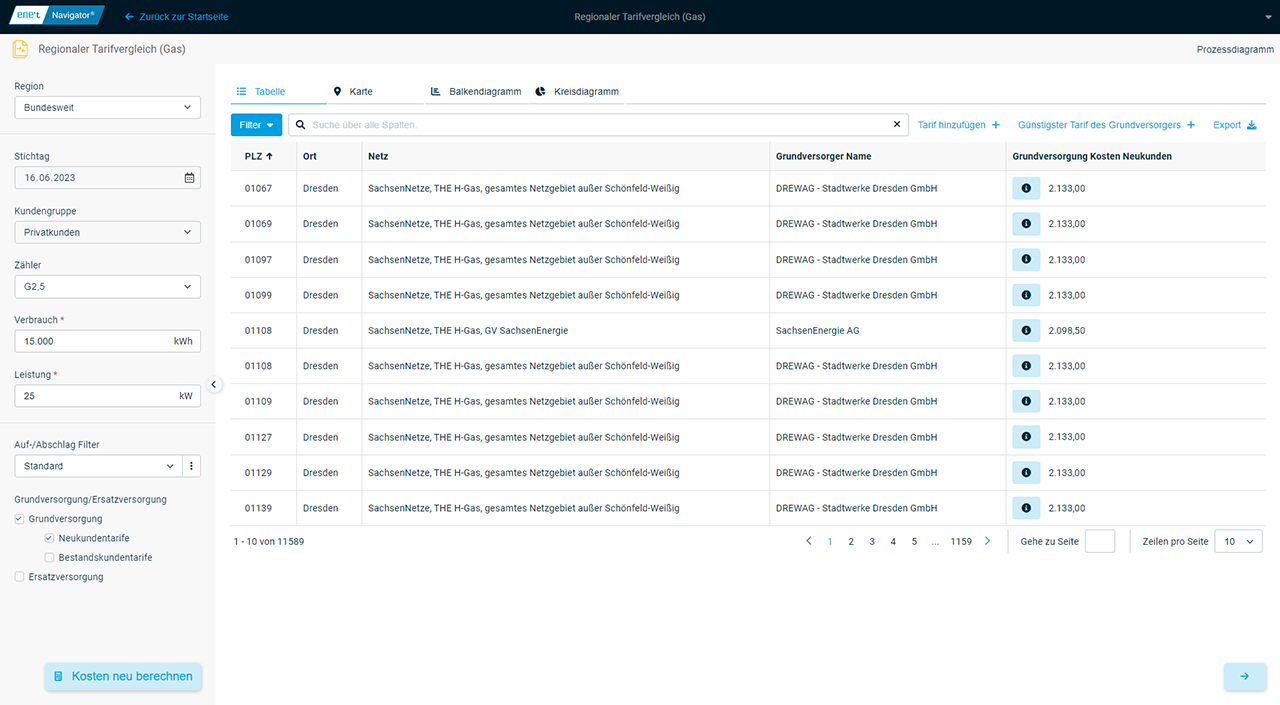Uncheck the Grundversorgung checkbox

click(20, 519)
